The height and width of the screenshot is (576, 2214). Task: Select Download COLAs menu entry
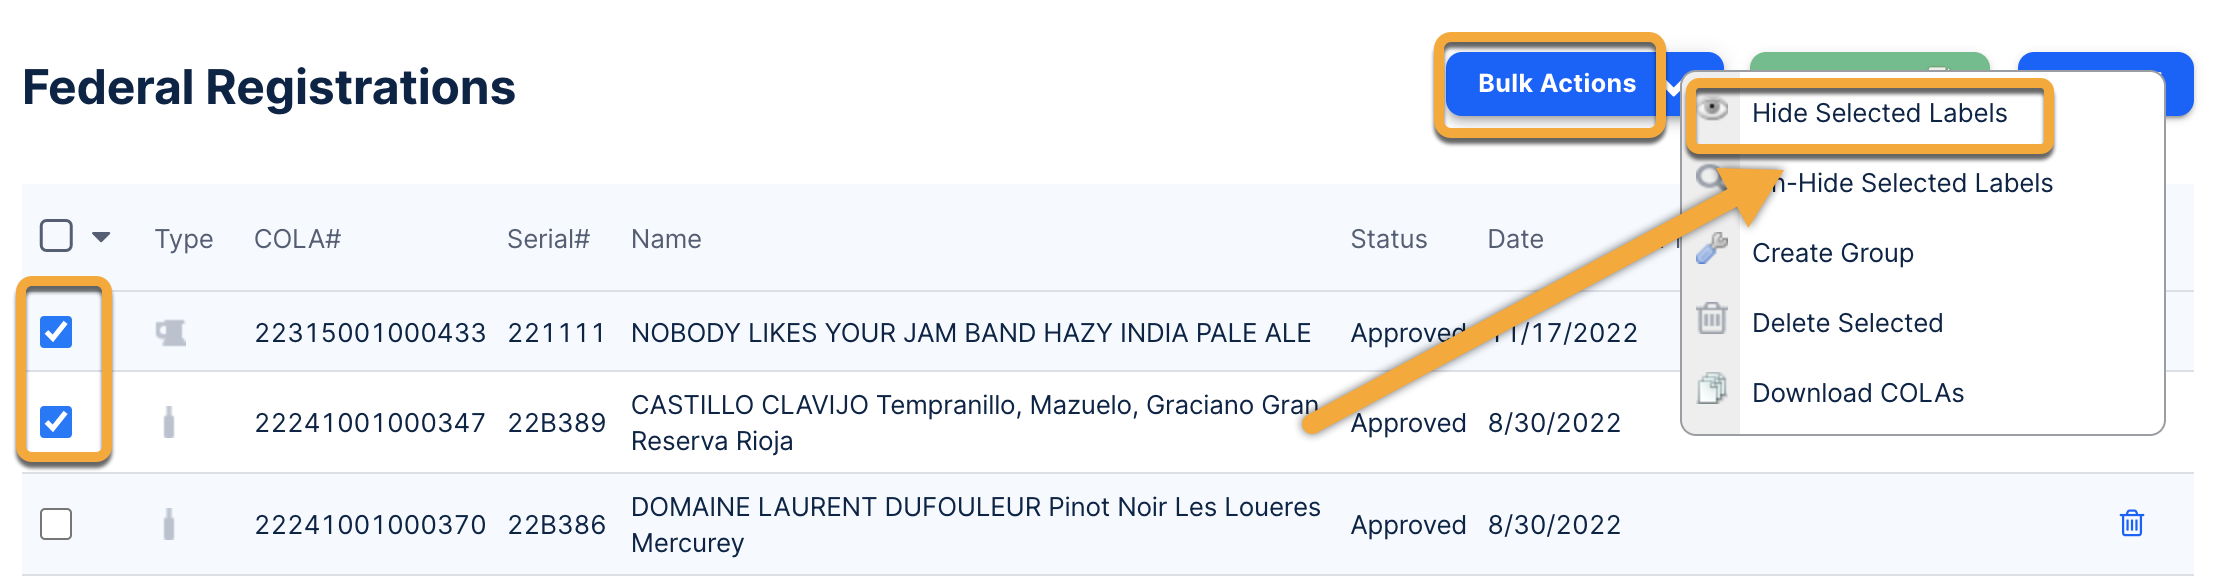tap(1857, 393)
